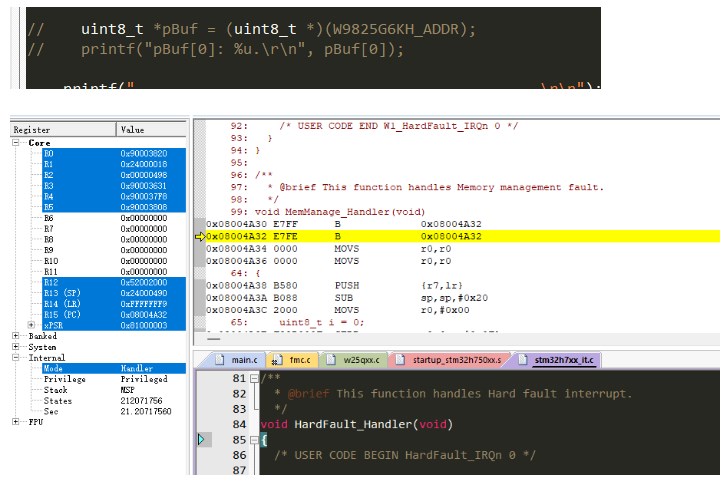Image resolution: width=722 pixels, height=485 pixels.
Task: Collapse the Internal register group
Action: [16, 357]
